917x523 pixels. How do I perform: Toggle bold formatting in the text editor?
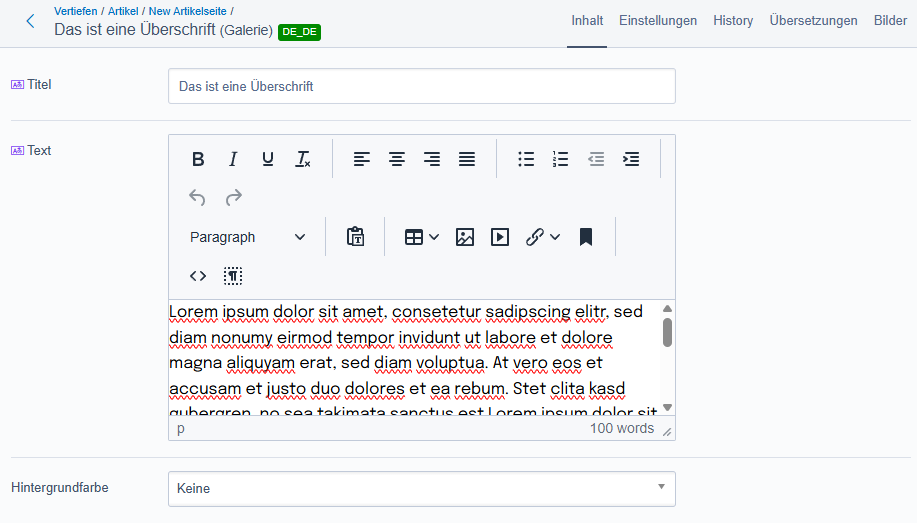(x=198, y=159)
